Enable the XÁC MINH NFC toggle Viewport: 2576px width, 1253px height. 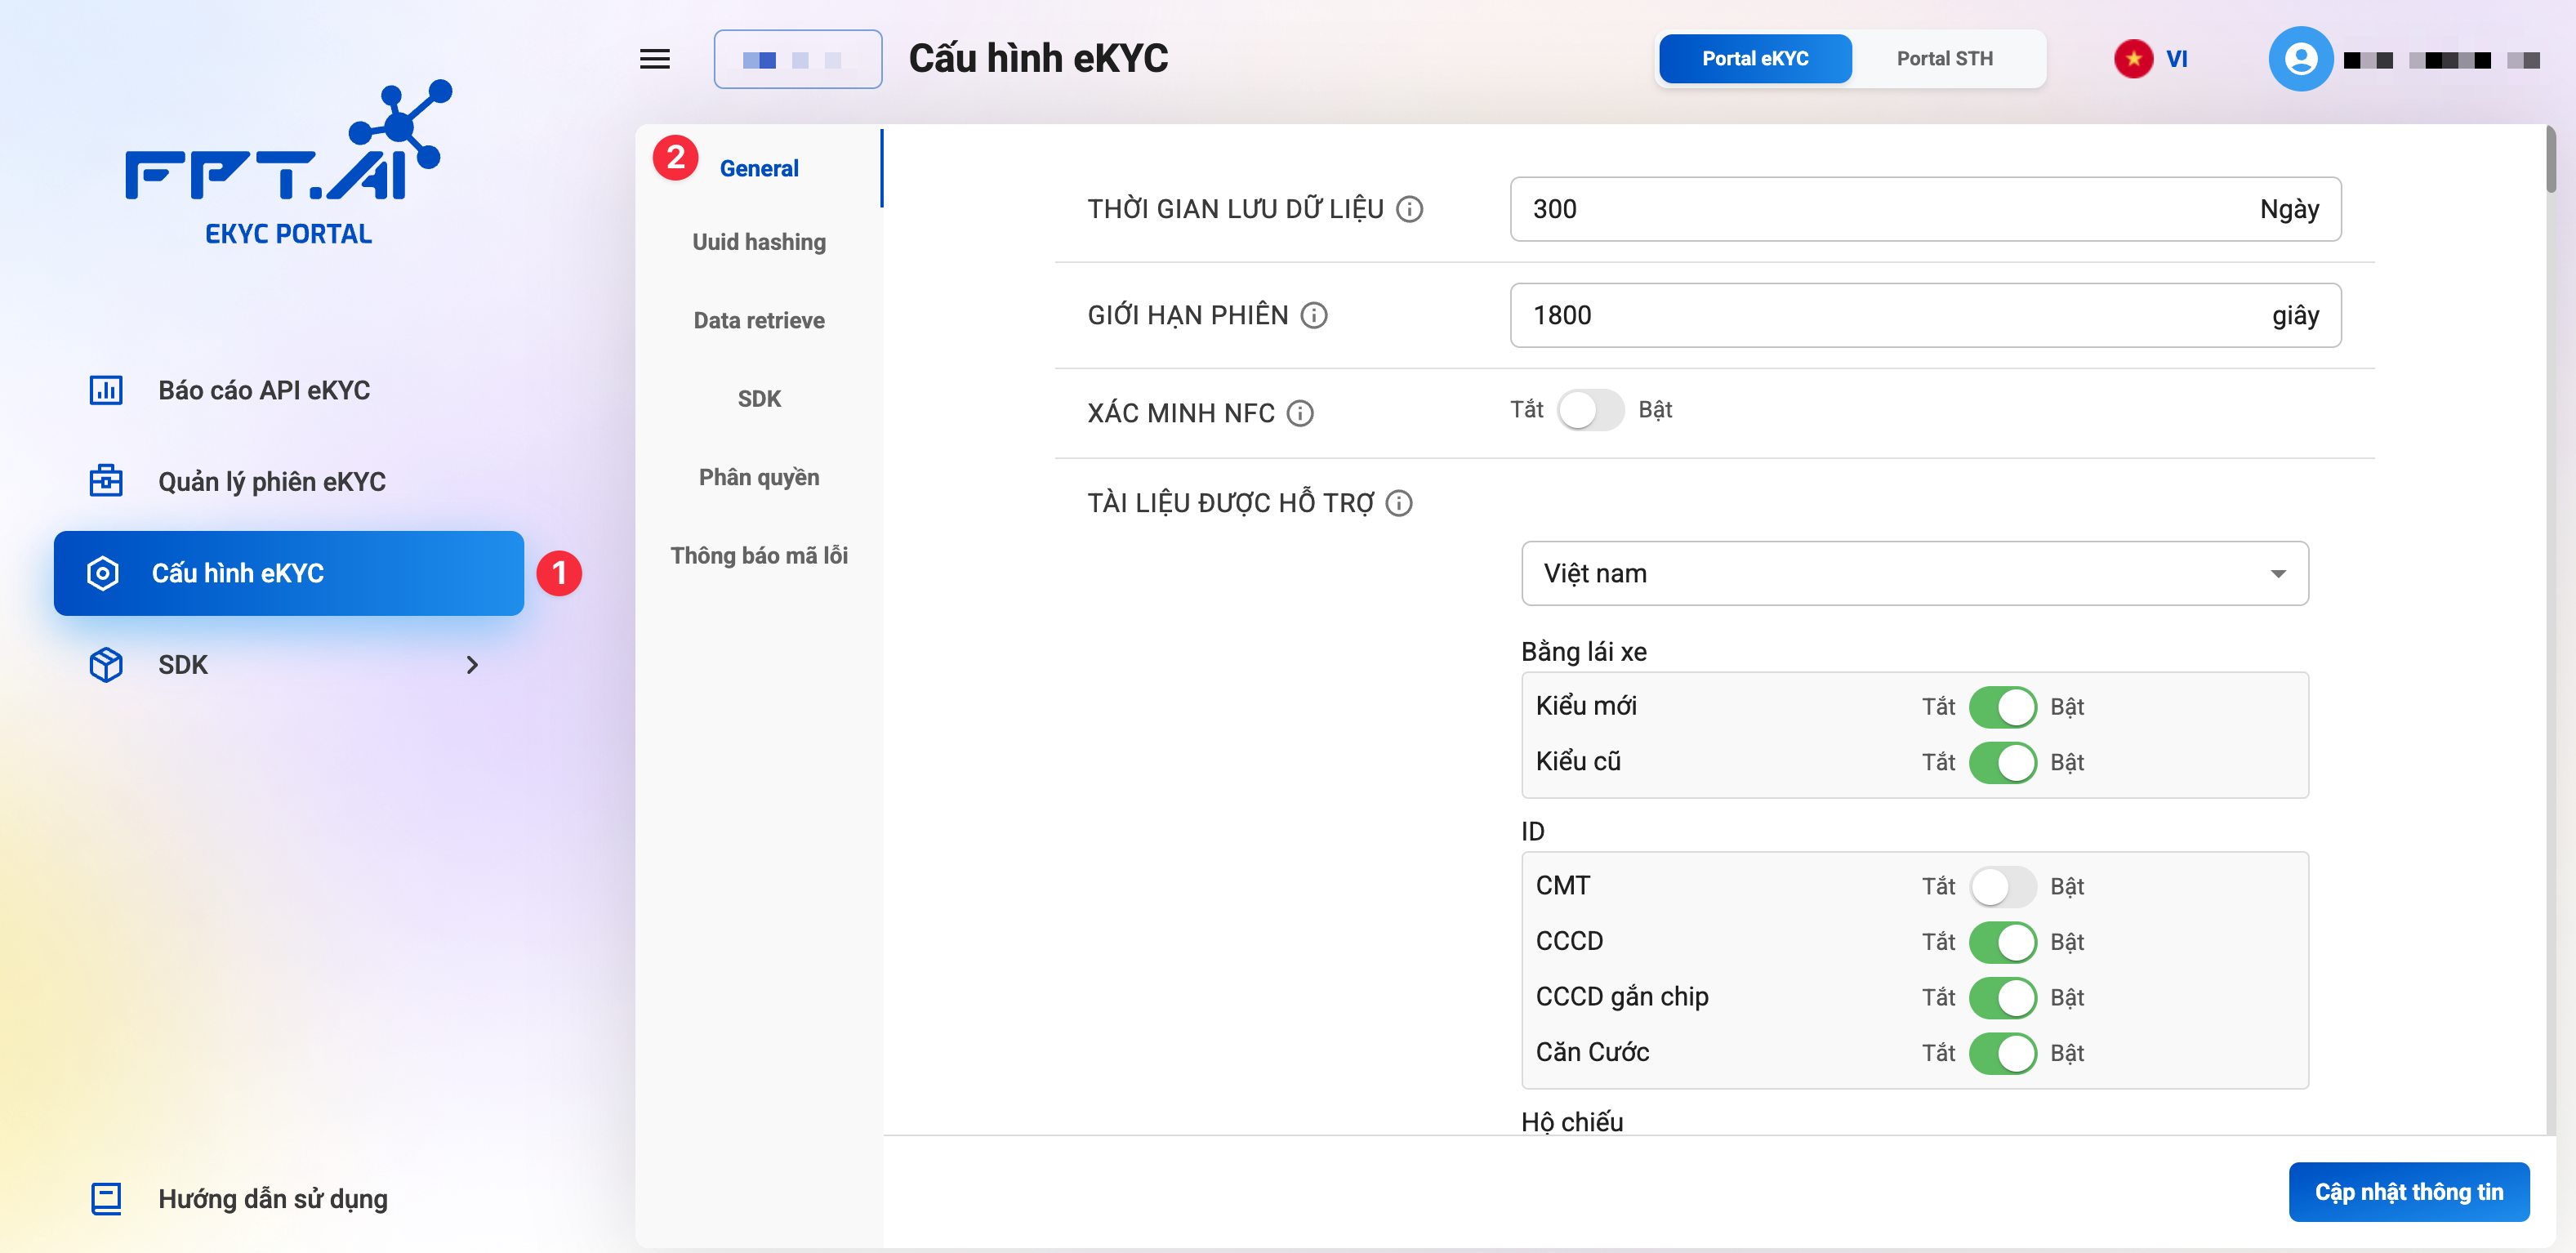tap(1590, 410)
